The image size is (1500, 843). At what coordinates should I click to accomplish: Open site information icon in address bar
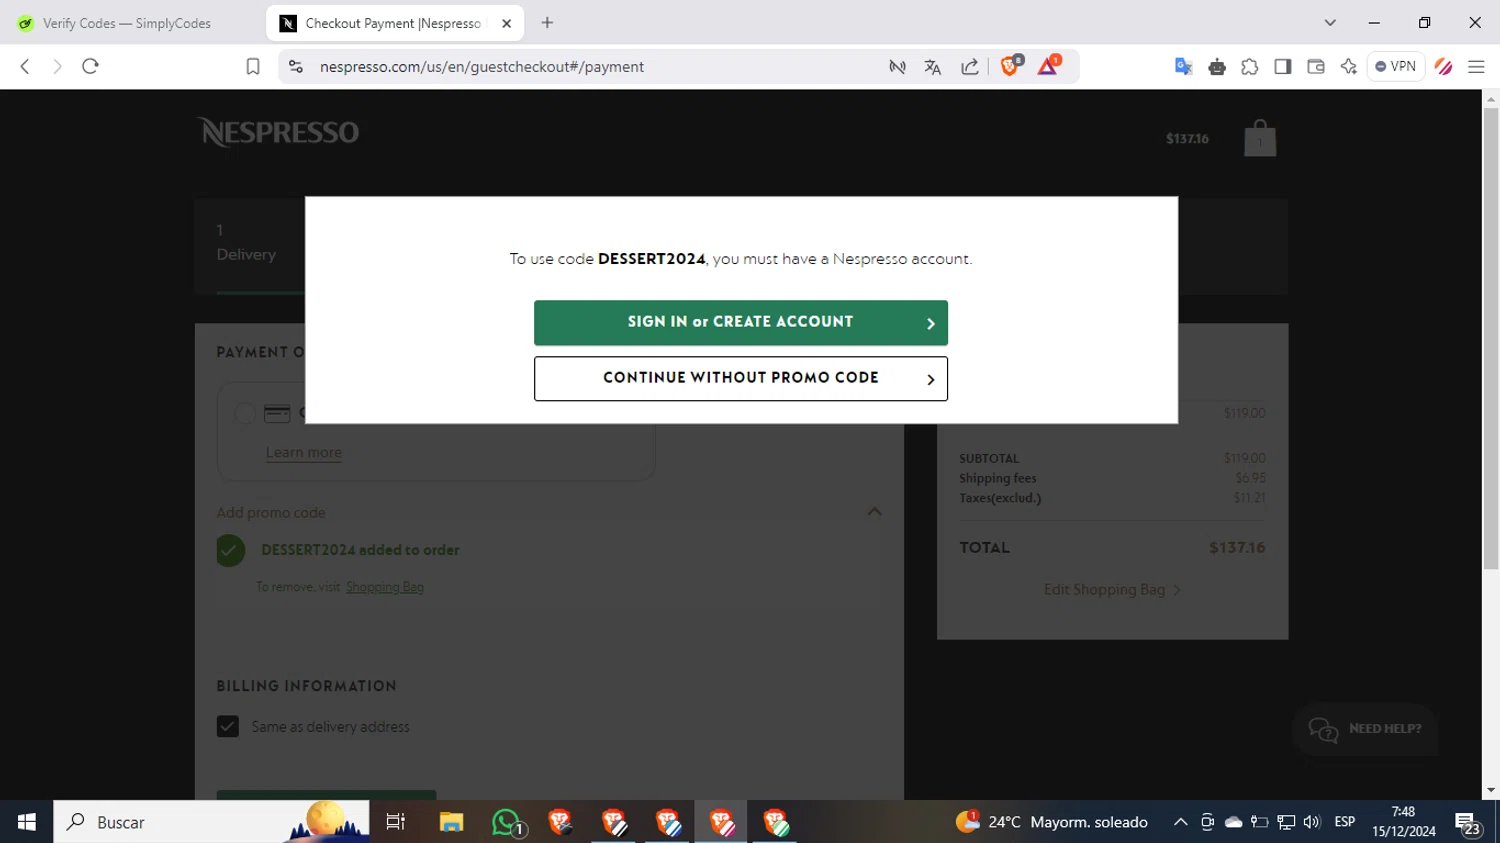click(x=295, y=67)
